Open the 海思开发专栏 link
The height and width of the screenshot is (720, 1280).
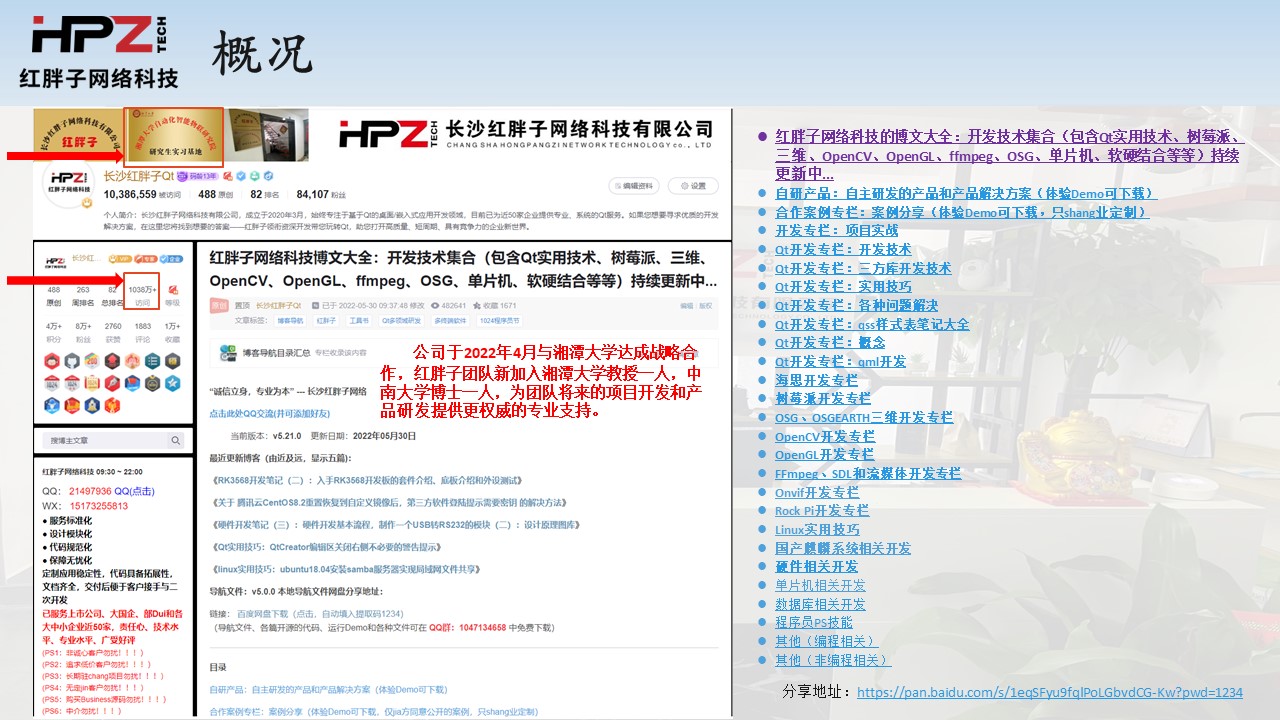[x=816, y=380]
